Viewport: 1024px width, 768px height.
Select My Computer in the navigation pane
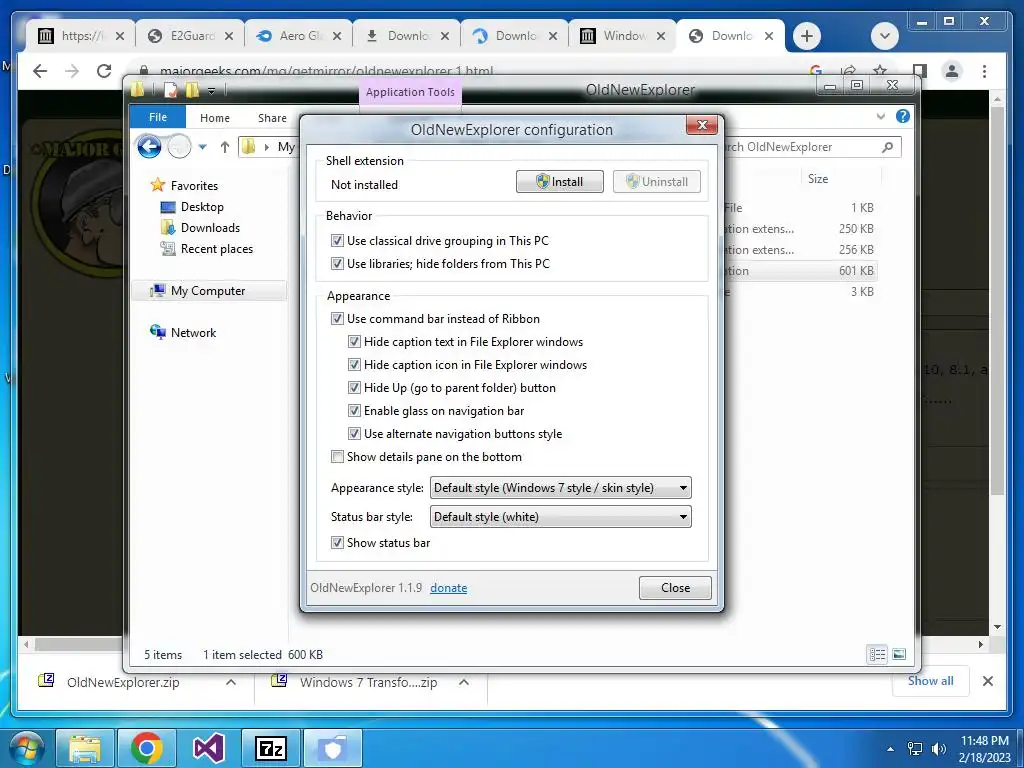click(x=209, y=291)
